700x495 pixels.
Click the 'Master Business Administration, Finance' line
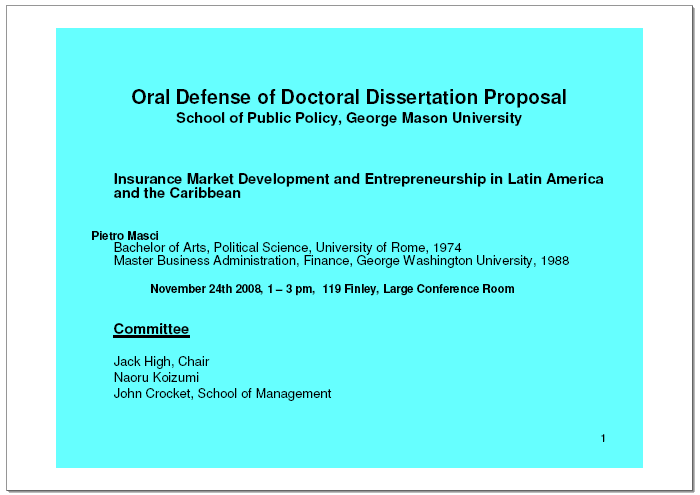point(342,261)
